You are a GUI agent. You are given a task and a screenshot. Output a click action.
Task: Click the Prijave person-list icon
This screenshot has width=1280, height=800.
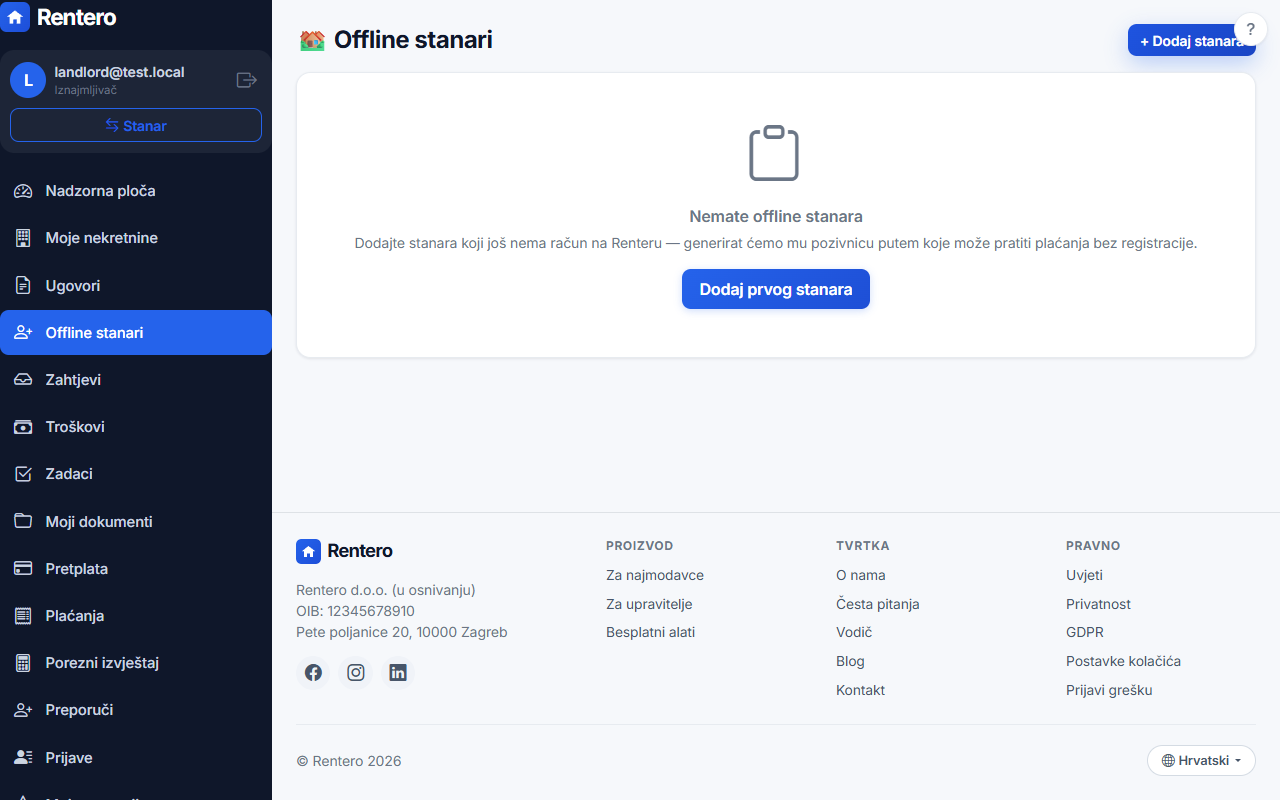pos(23,758)
